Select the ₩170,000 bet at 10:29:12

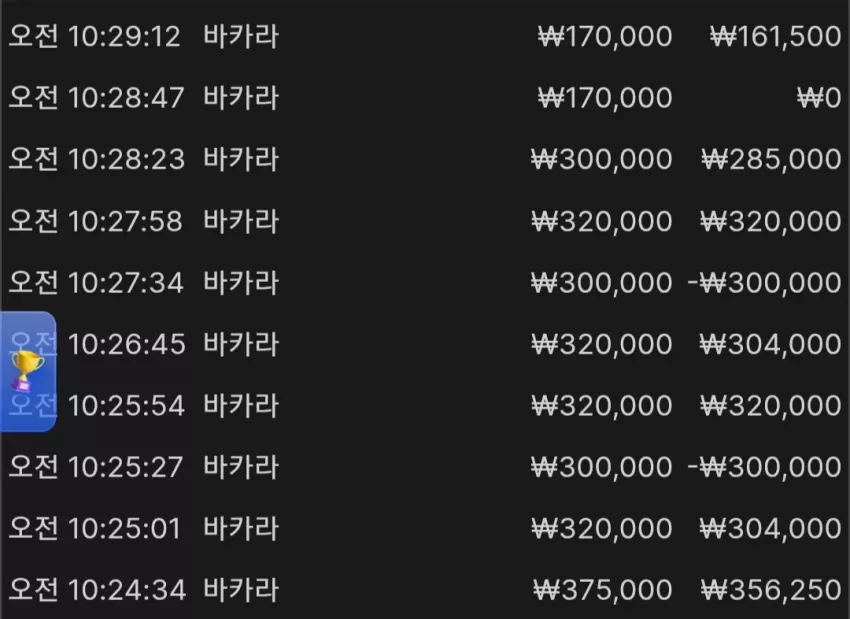(x=605, y=36)
